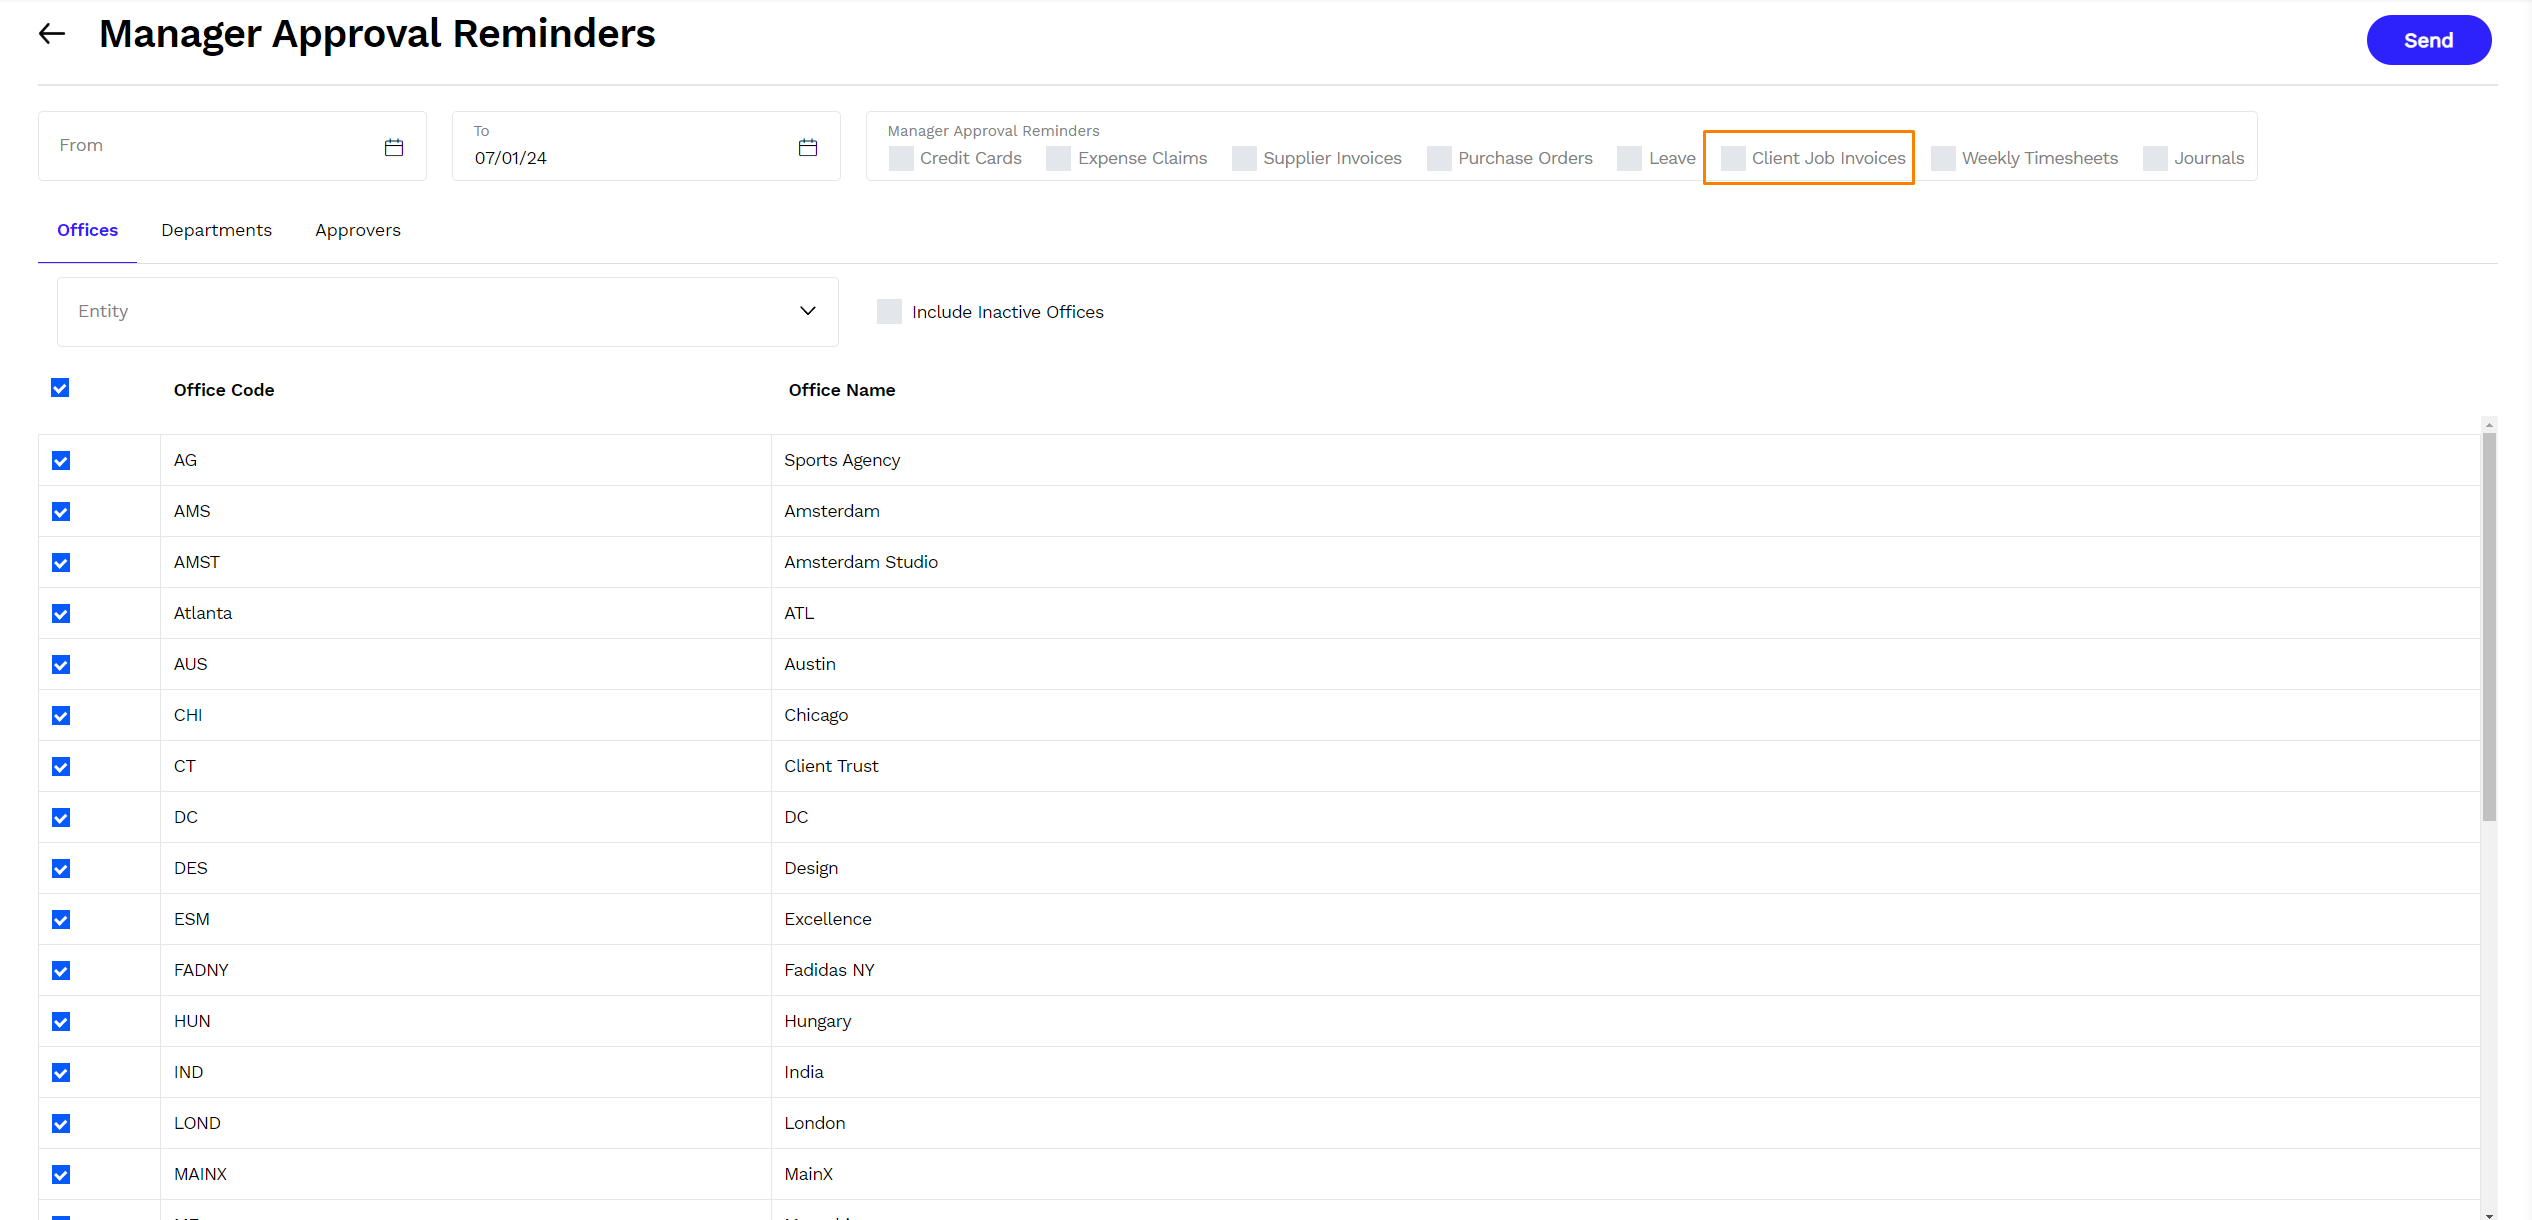Select the Excellence office name
The height and width of the screenshot is (1220, 2532).
pyautogui.click(x=1625, y=919)
